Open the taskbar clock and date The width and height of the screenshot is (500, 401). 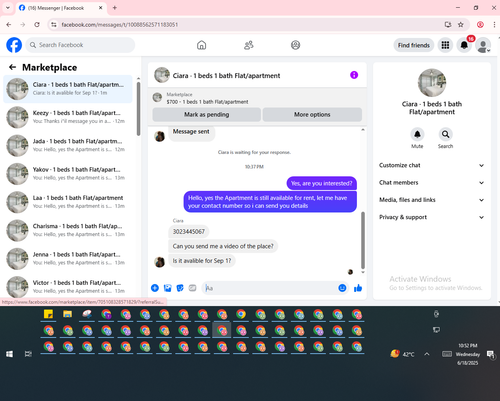[468, 354]
